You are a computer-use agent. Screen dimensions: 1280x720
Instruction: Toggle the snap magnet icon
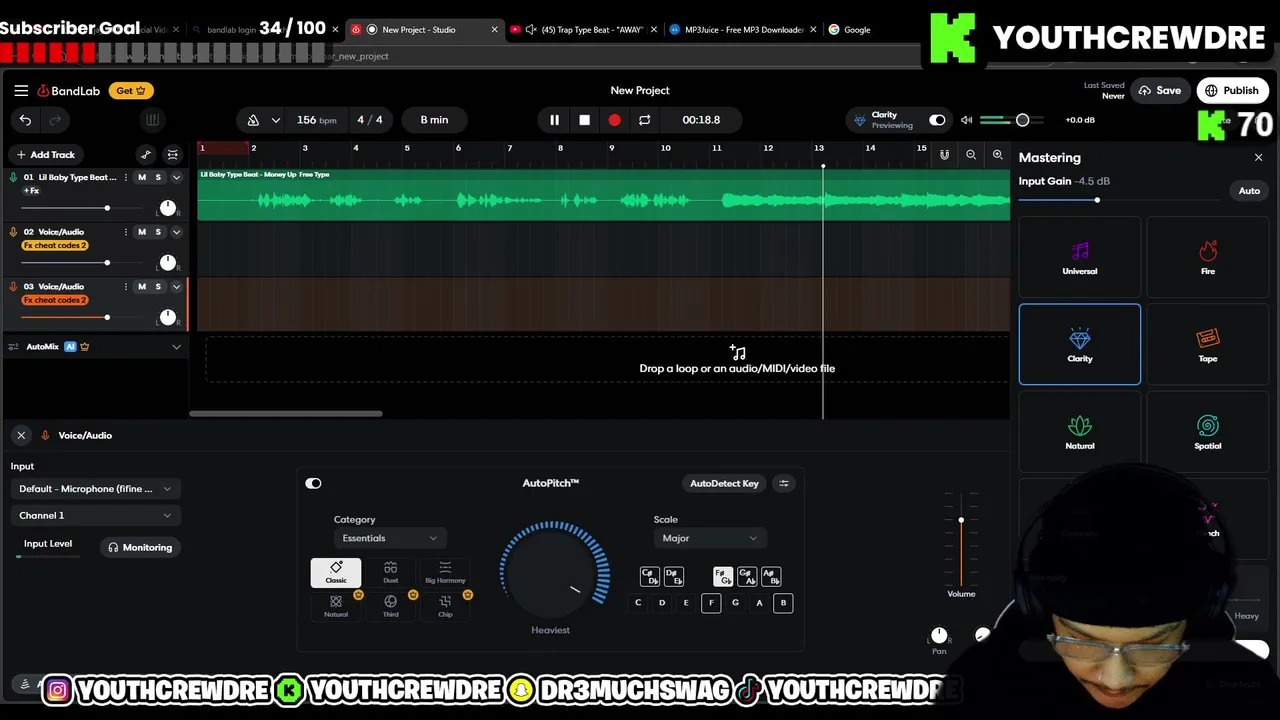(944, 155)
